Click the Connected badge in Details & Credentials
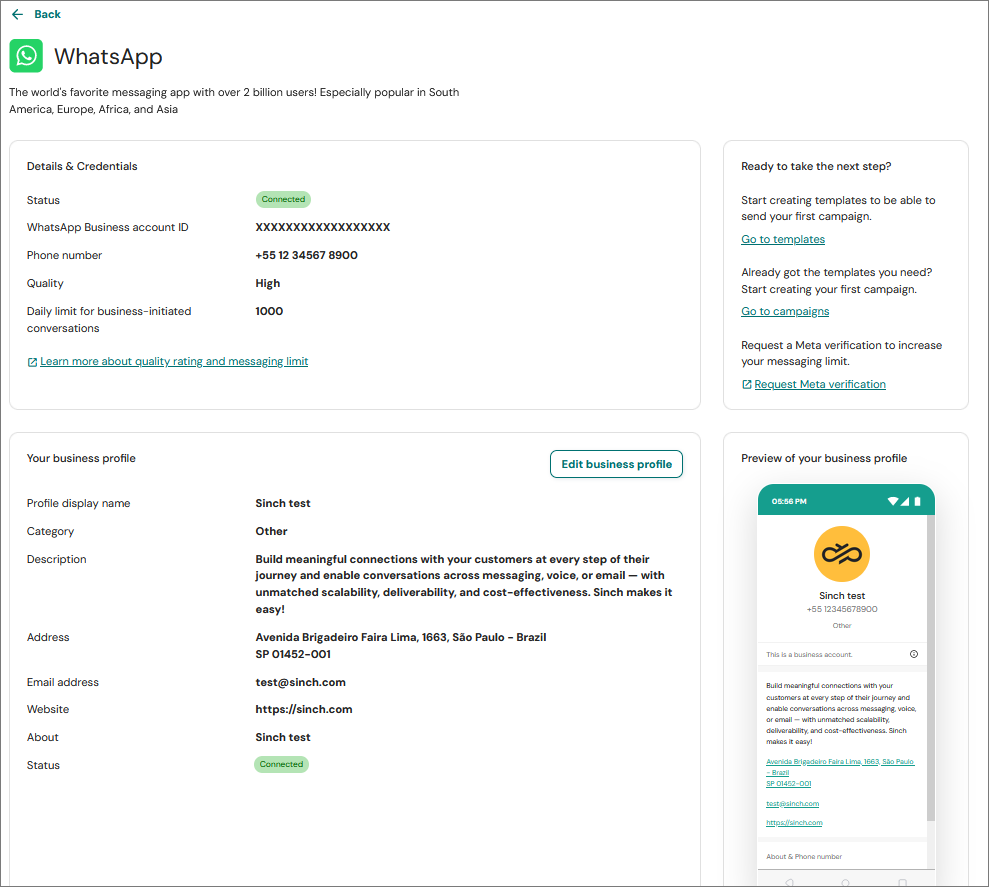 (x=283, y=199)
